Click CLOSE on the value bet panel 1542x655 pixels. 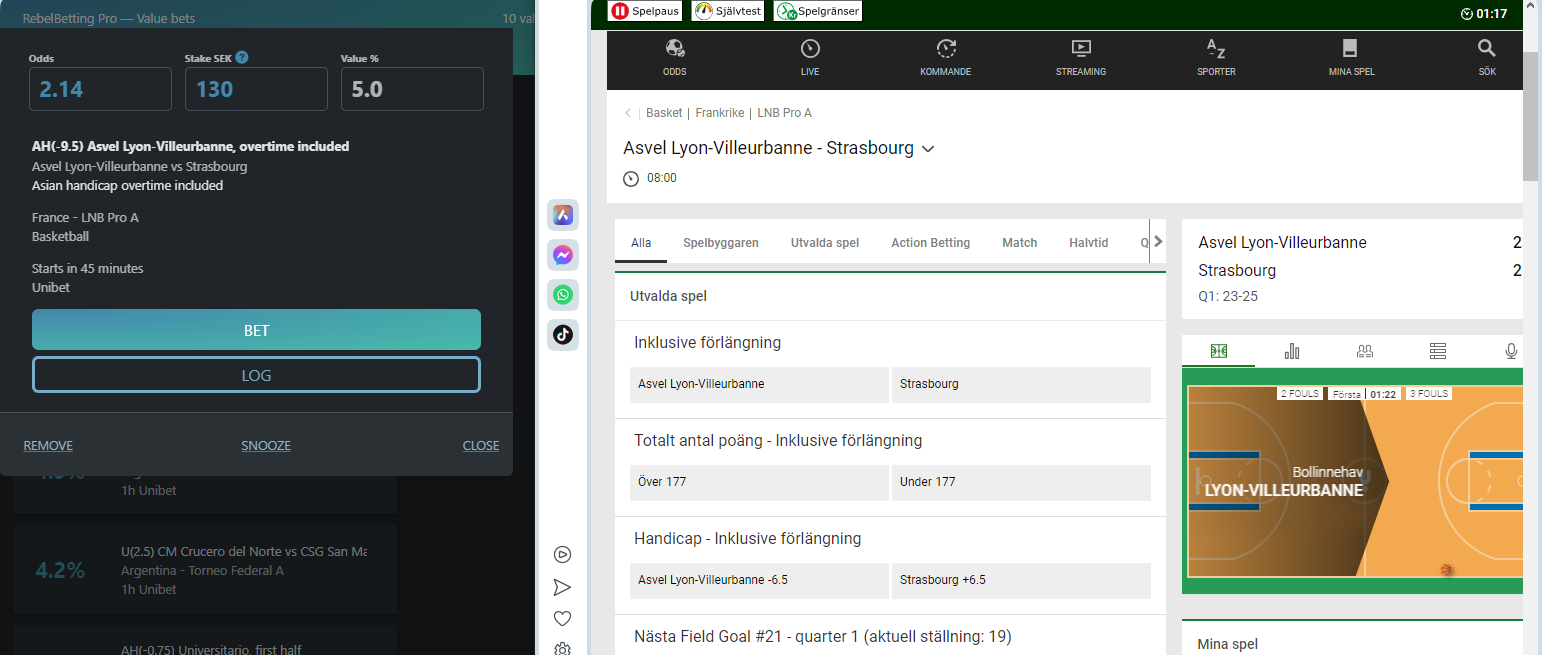click(x=481, y=446)
